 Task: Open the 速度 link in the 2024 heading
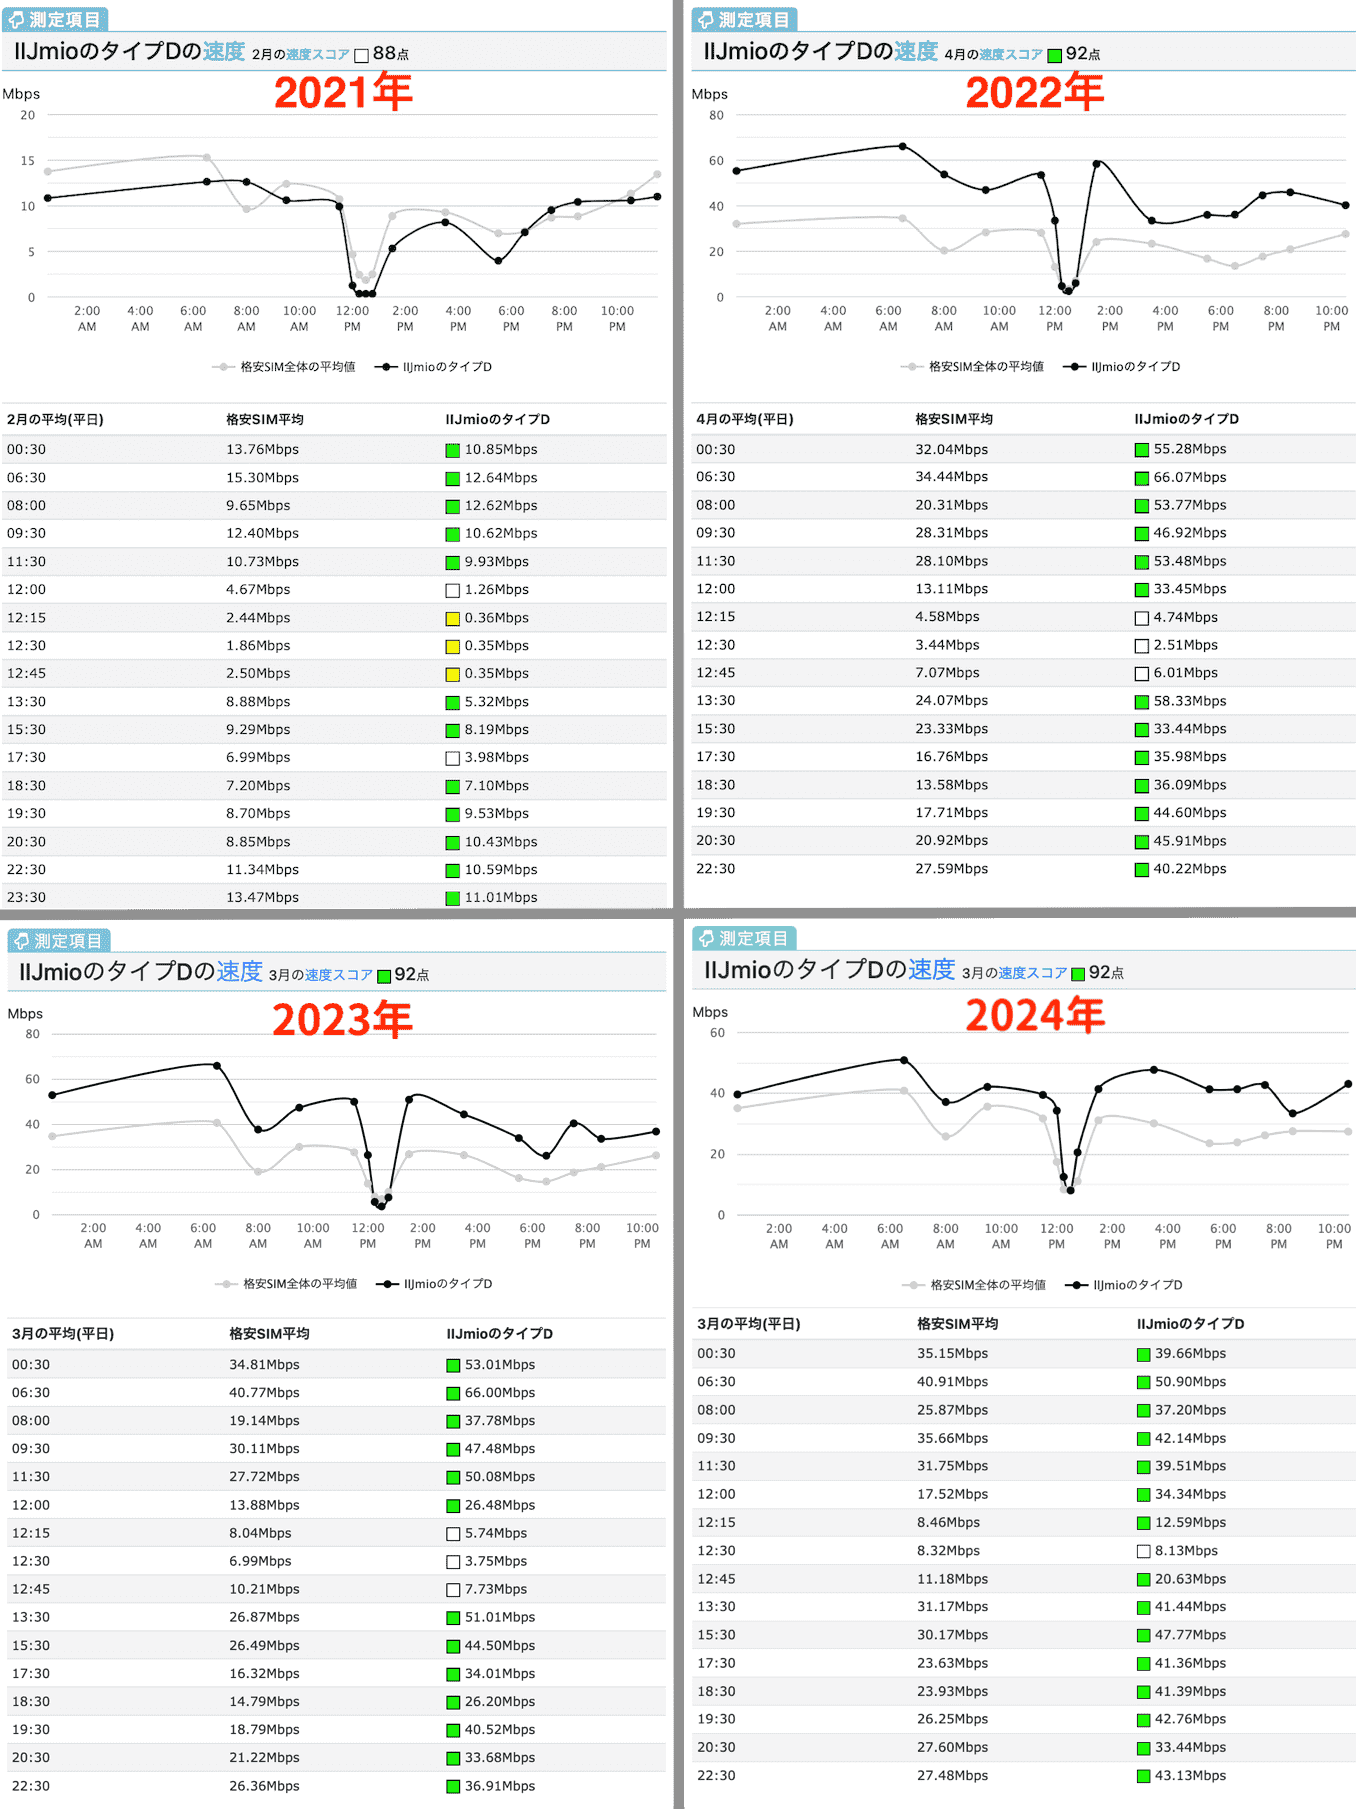coord(931,970)
